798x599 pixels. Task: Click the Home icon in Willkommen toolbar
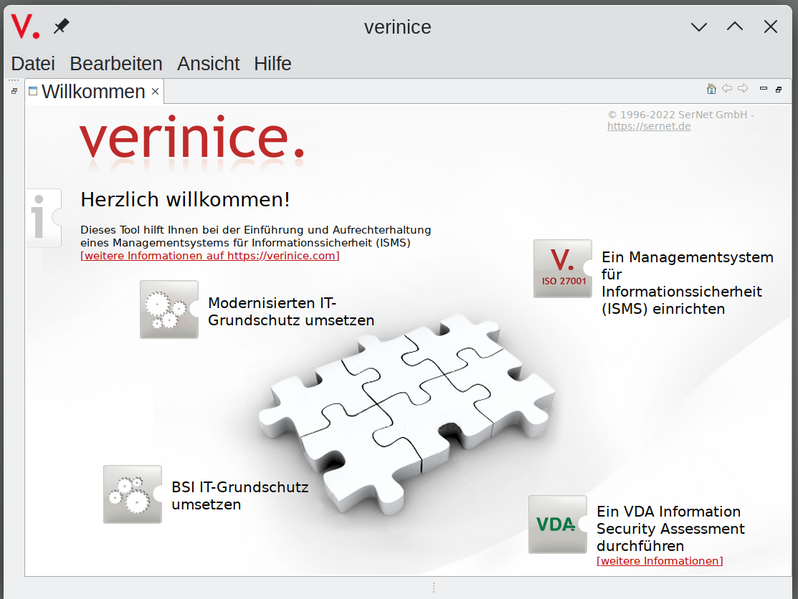coord(711,89)
